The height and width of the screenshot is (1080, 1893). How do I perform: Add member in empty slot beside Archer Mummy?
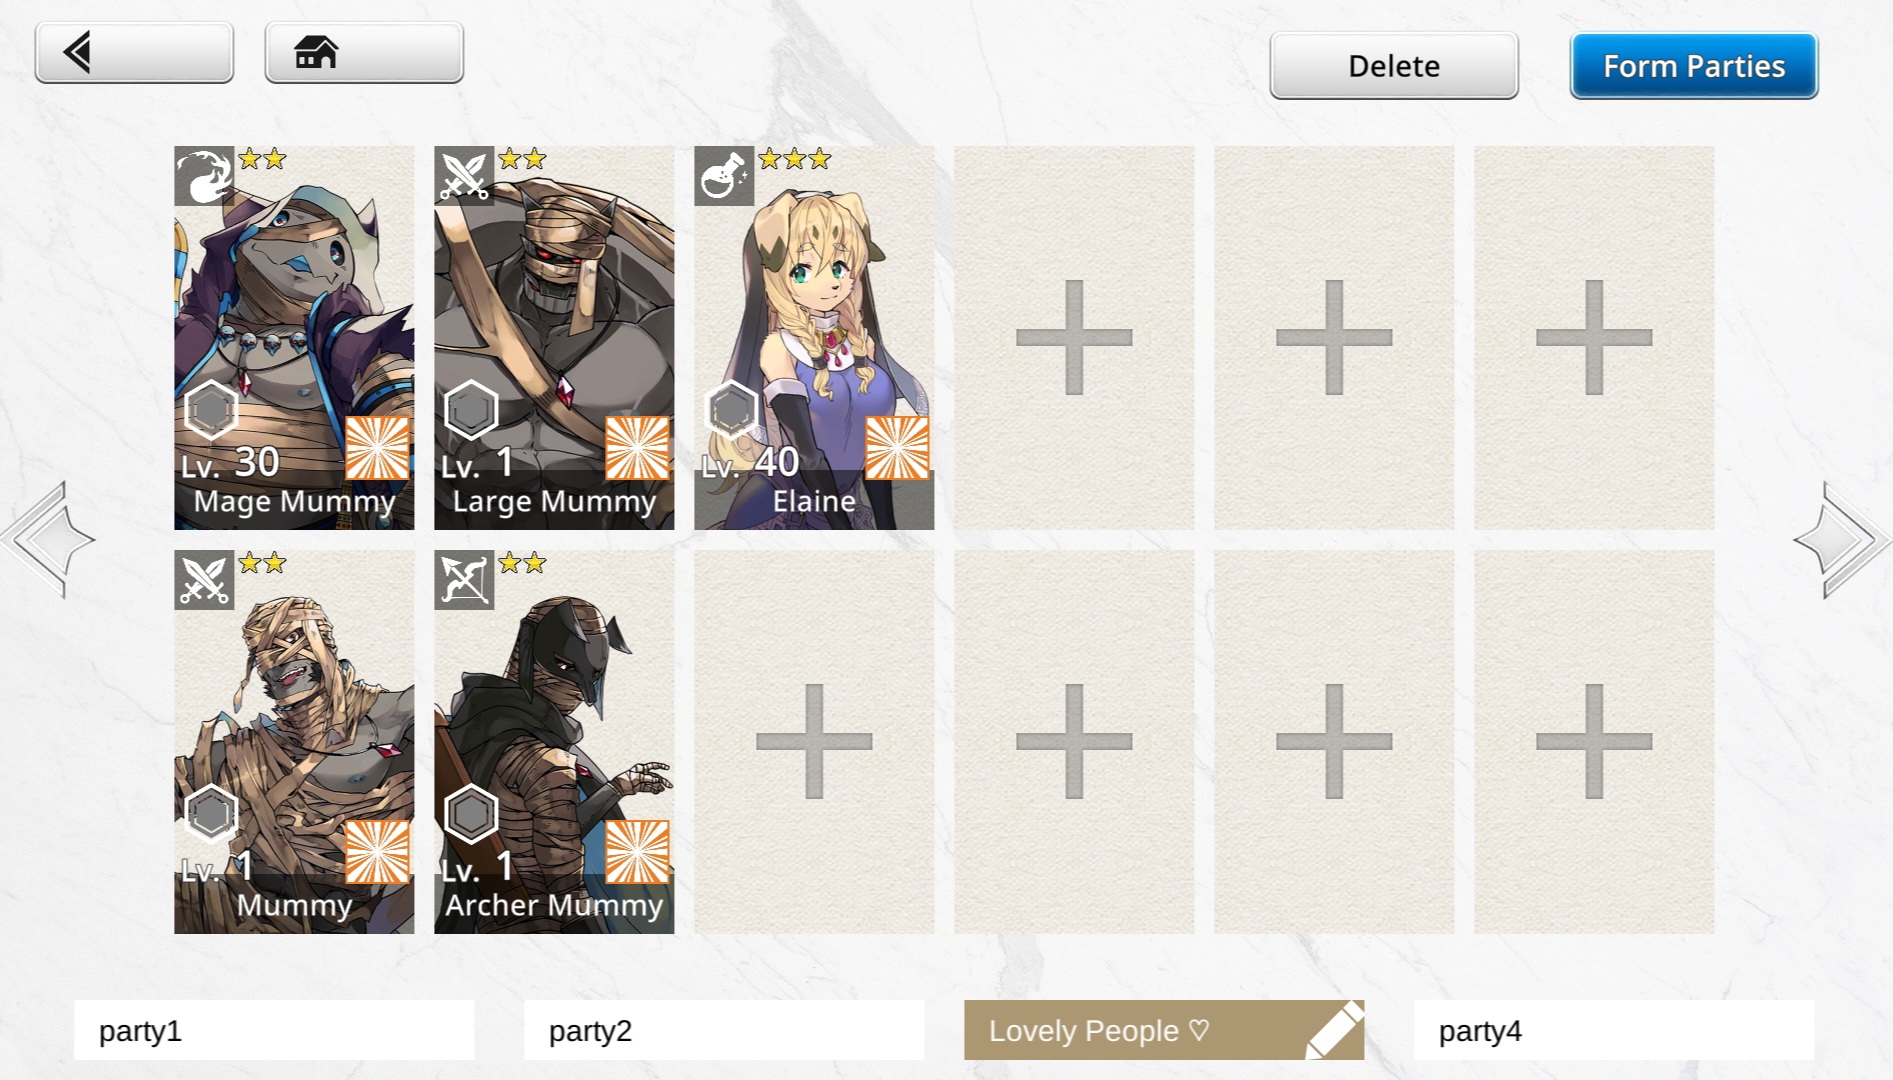coord(814,742)
